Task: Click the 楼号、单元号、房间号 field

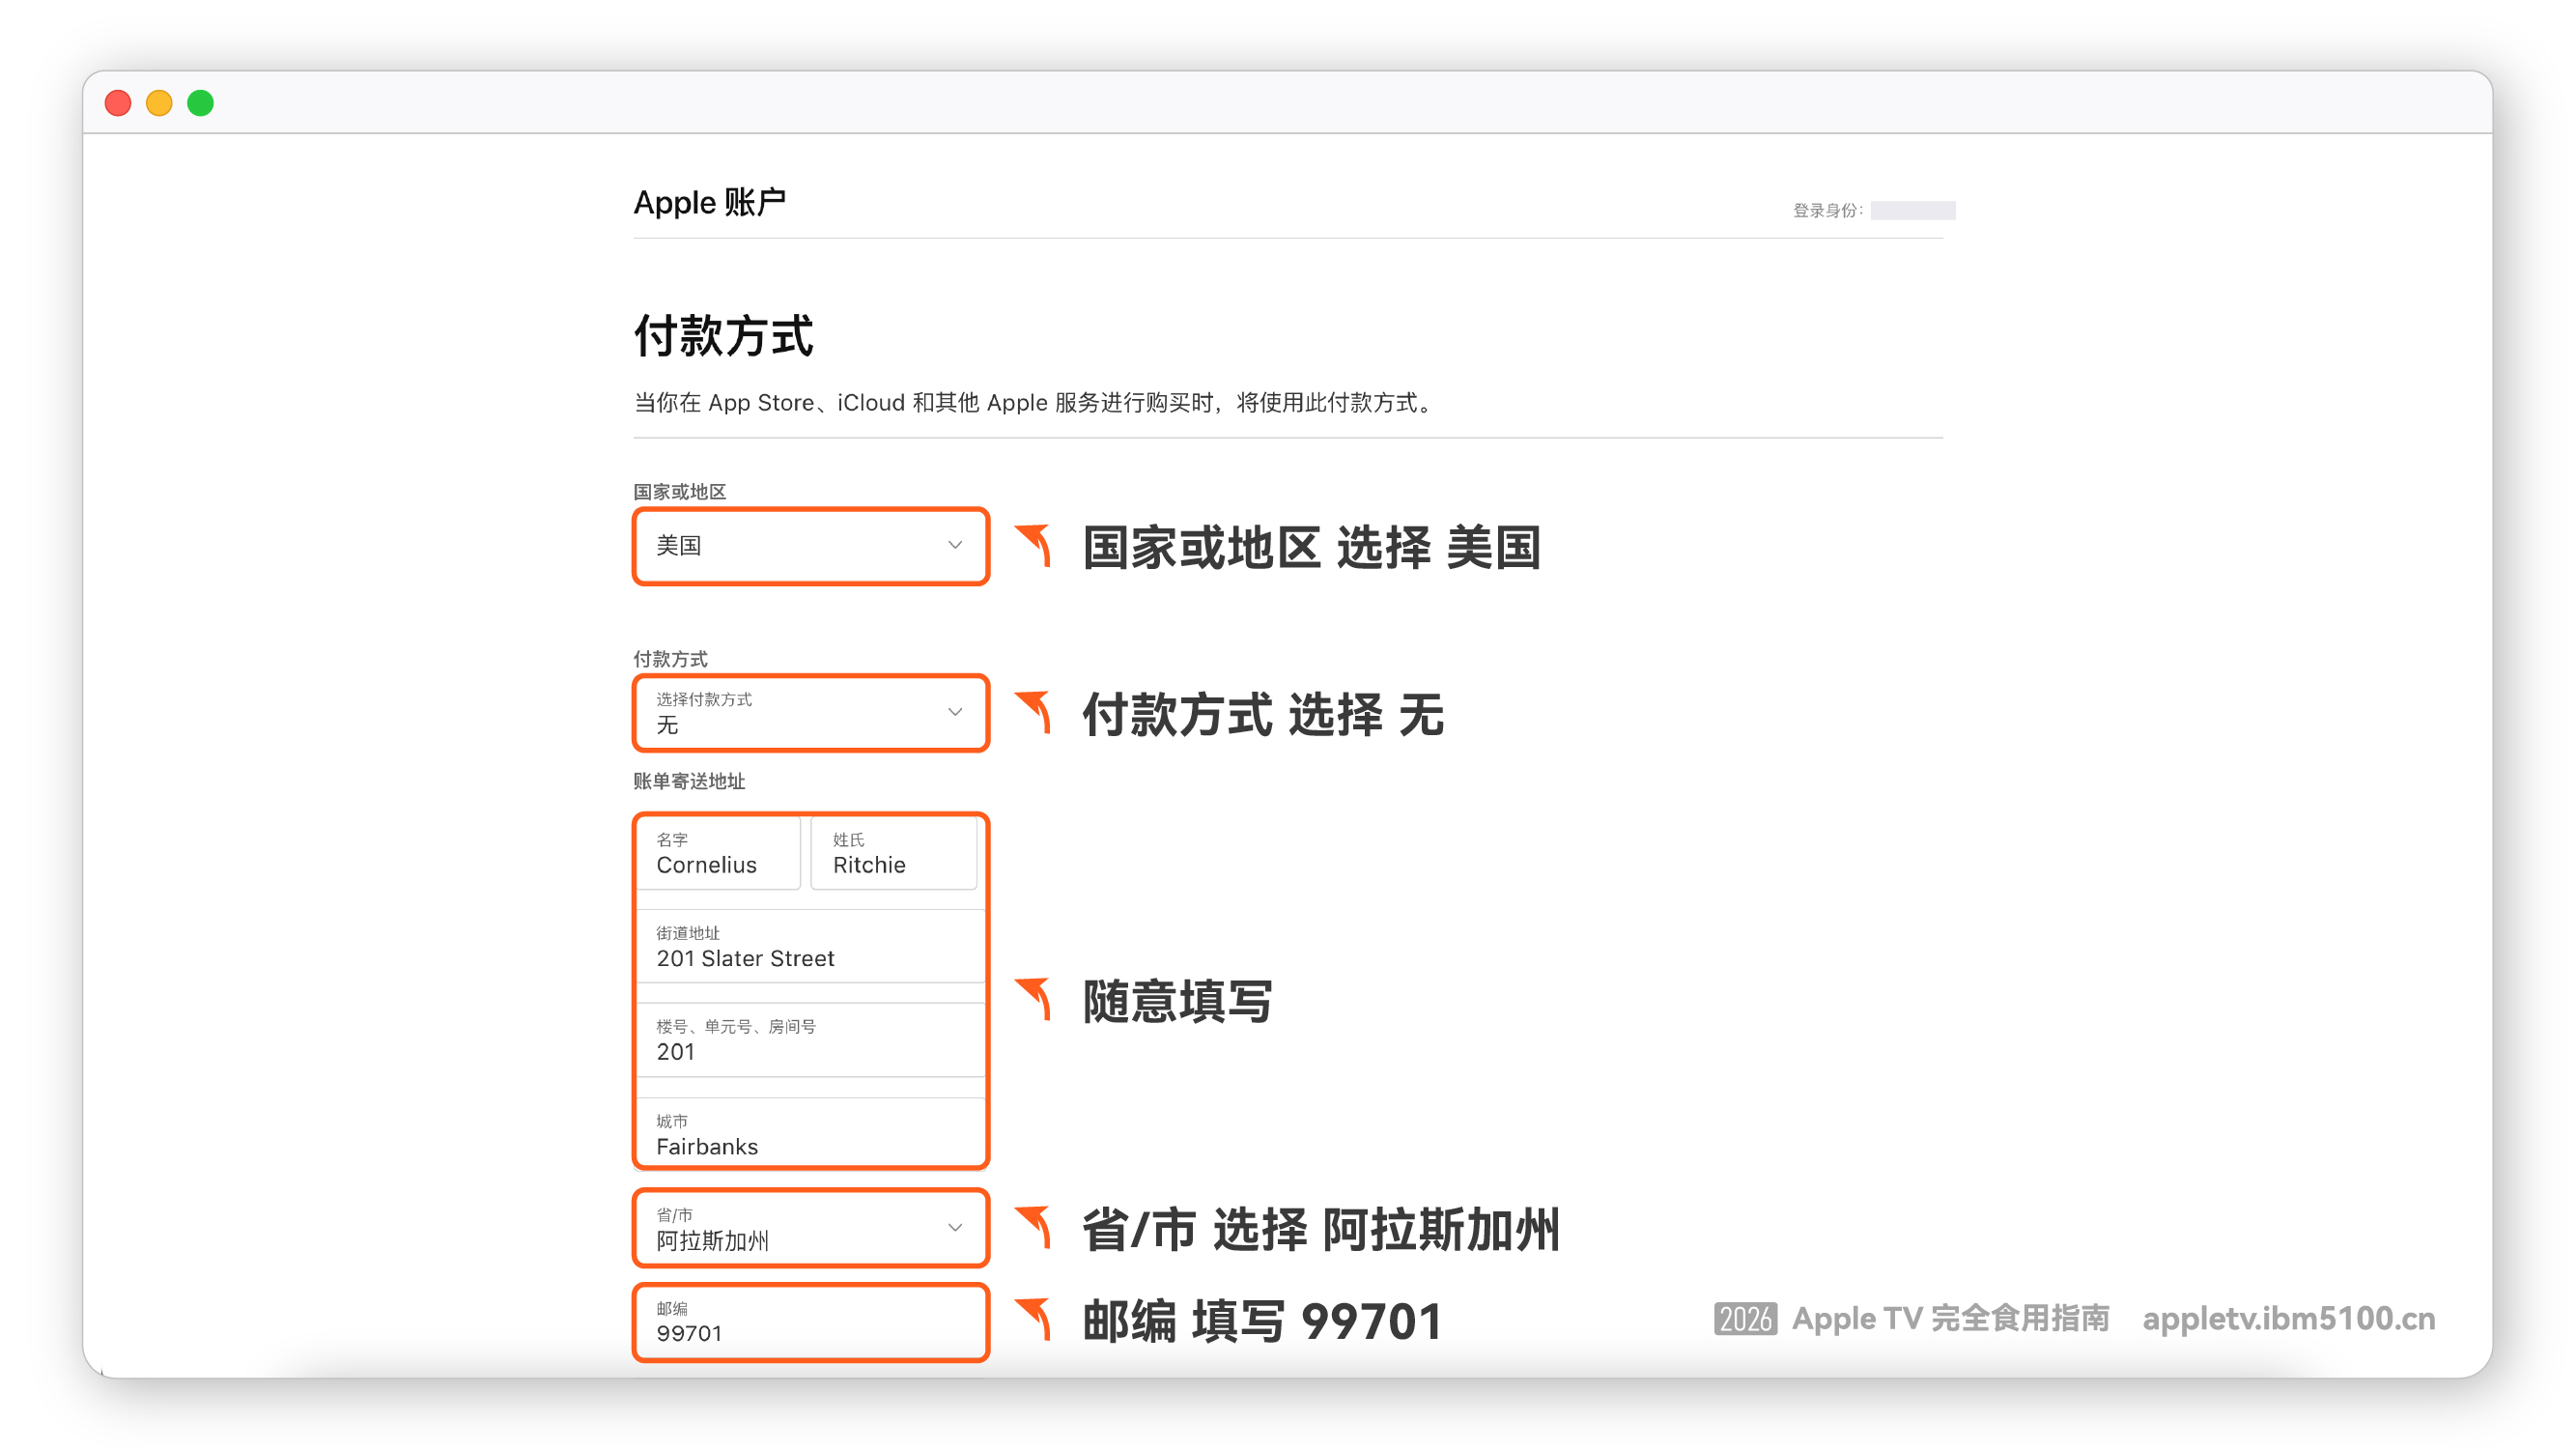Action: tap(810, 1040)
